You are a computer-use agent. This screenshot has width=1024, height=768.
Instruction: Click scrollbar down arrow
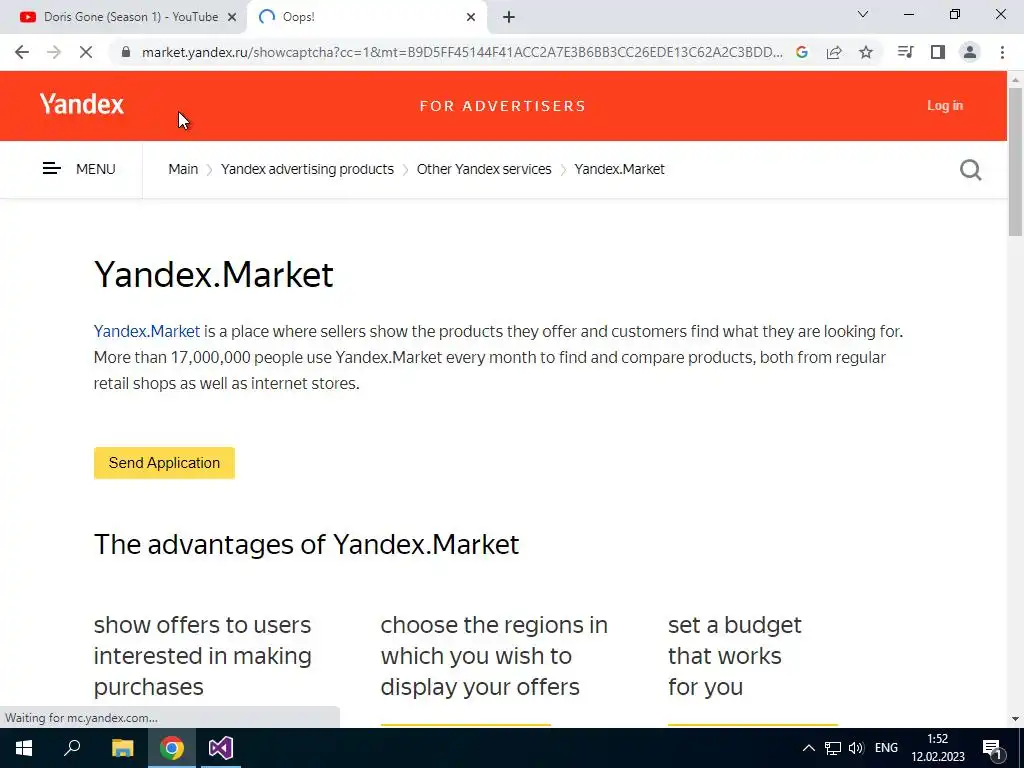pos(1015,719)
